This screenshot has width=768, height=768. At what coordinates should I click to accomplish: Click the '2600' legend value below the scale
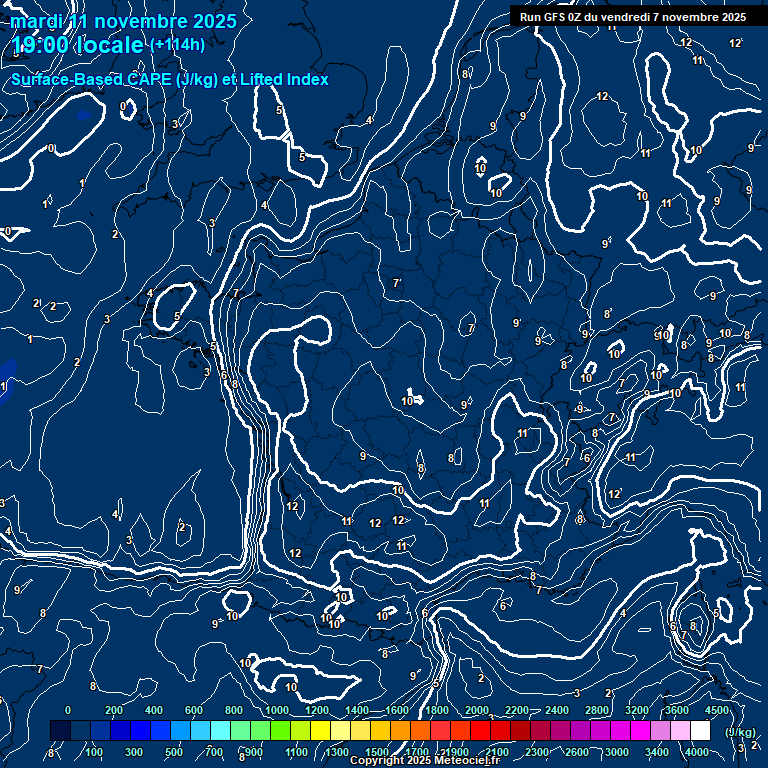(x=576, y=752)
